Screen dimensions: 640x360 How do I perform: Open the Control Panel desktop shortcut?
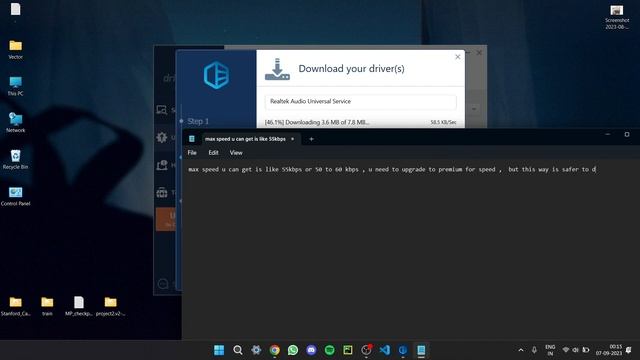[x=16, y=196]
